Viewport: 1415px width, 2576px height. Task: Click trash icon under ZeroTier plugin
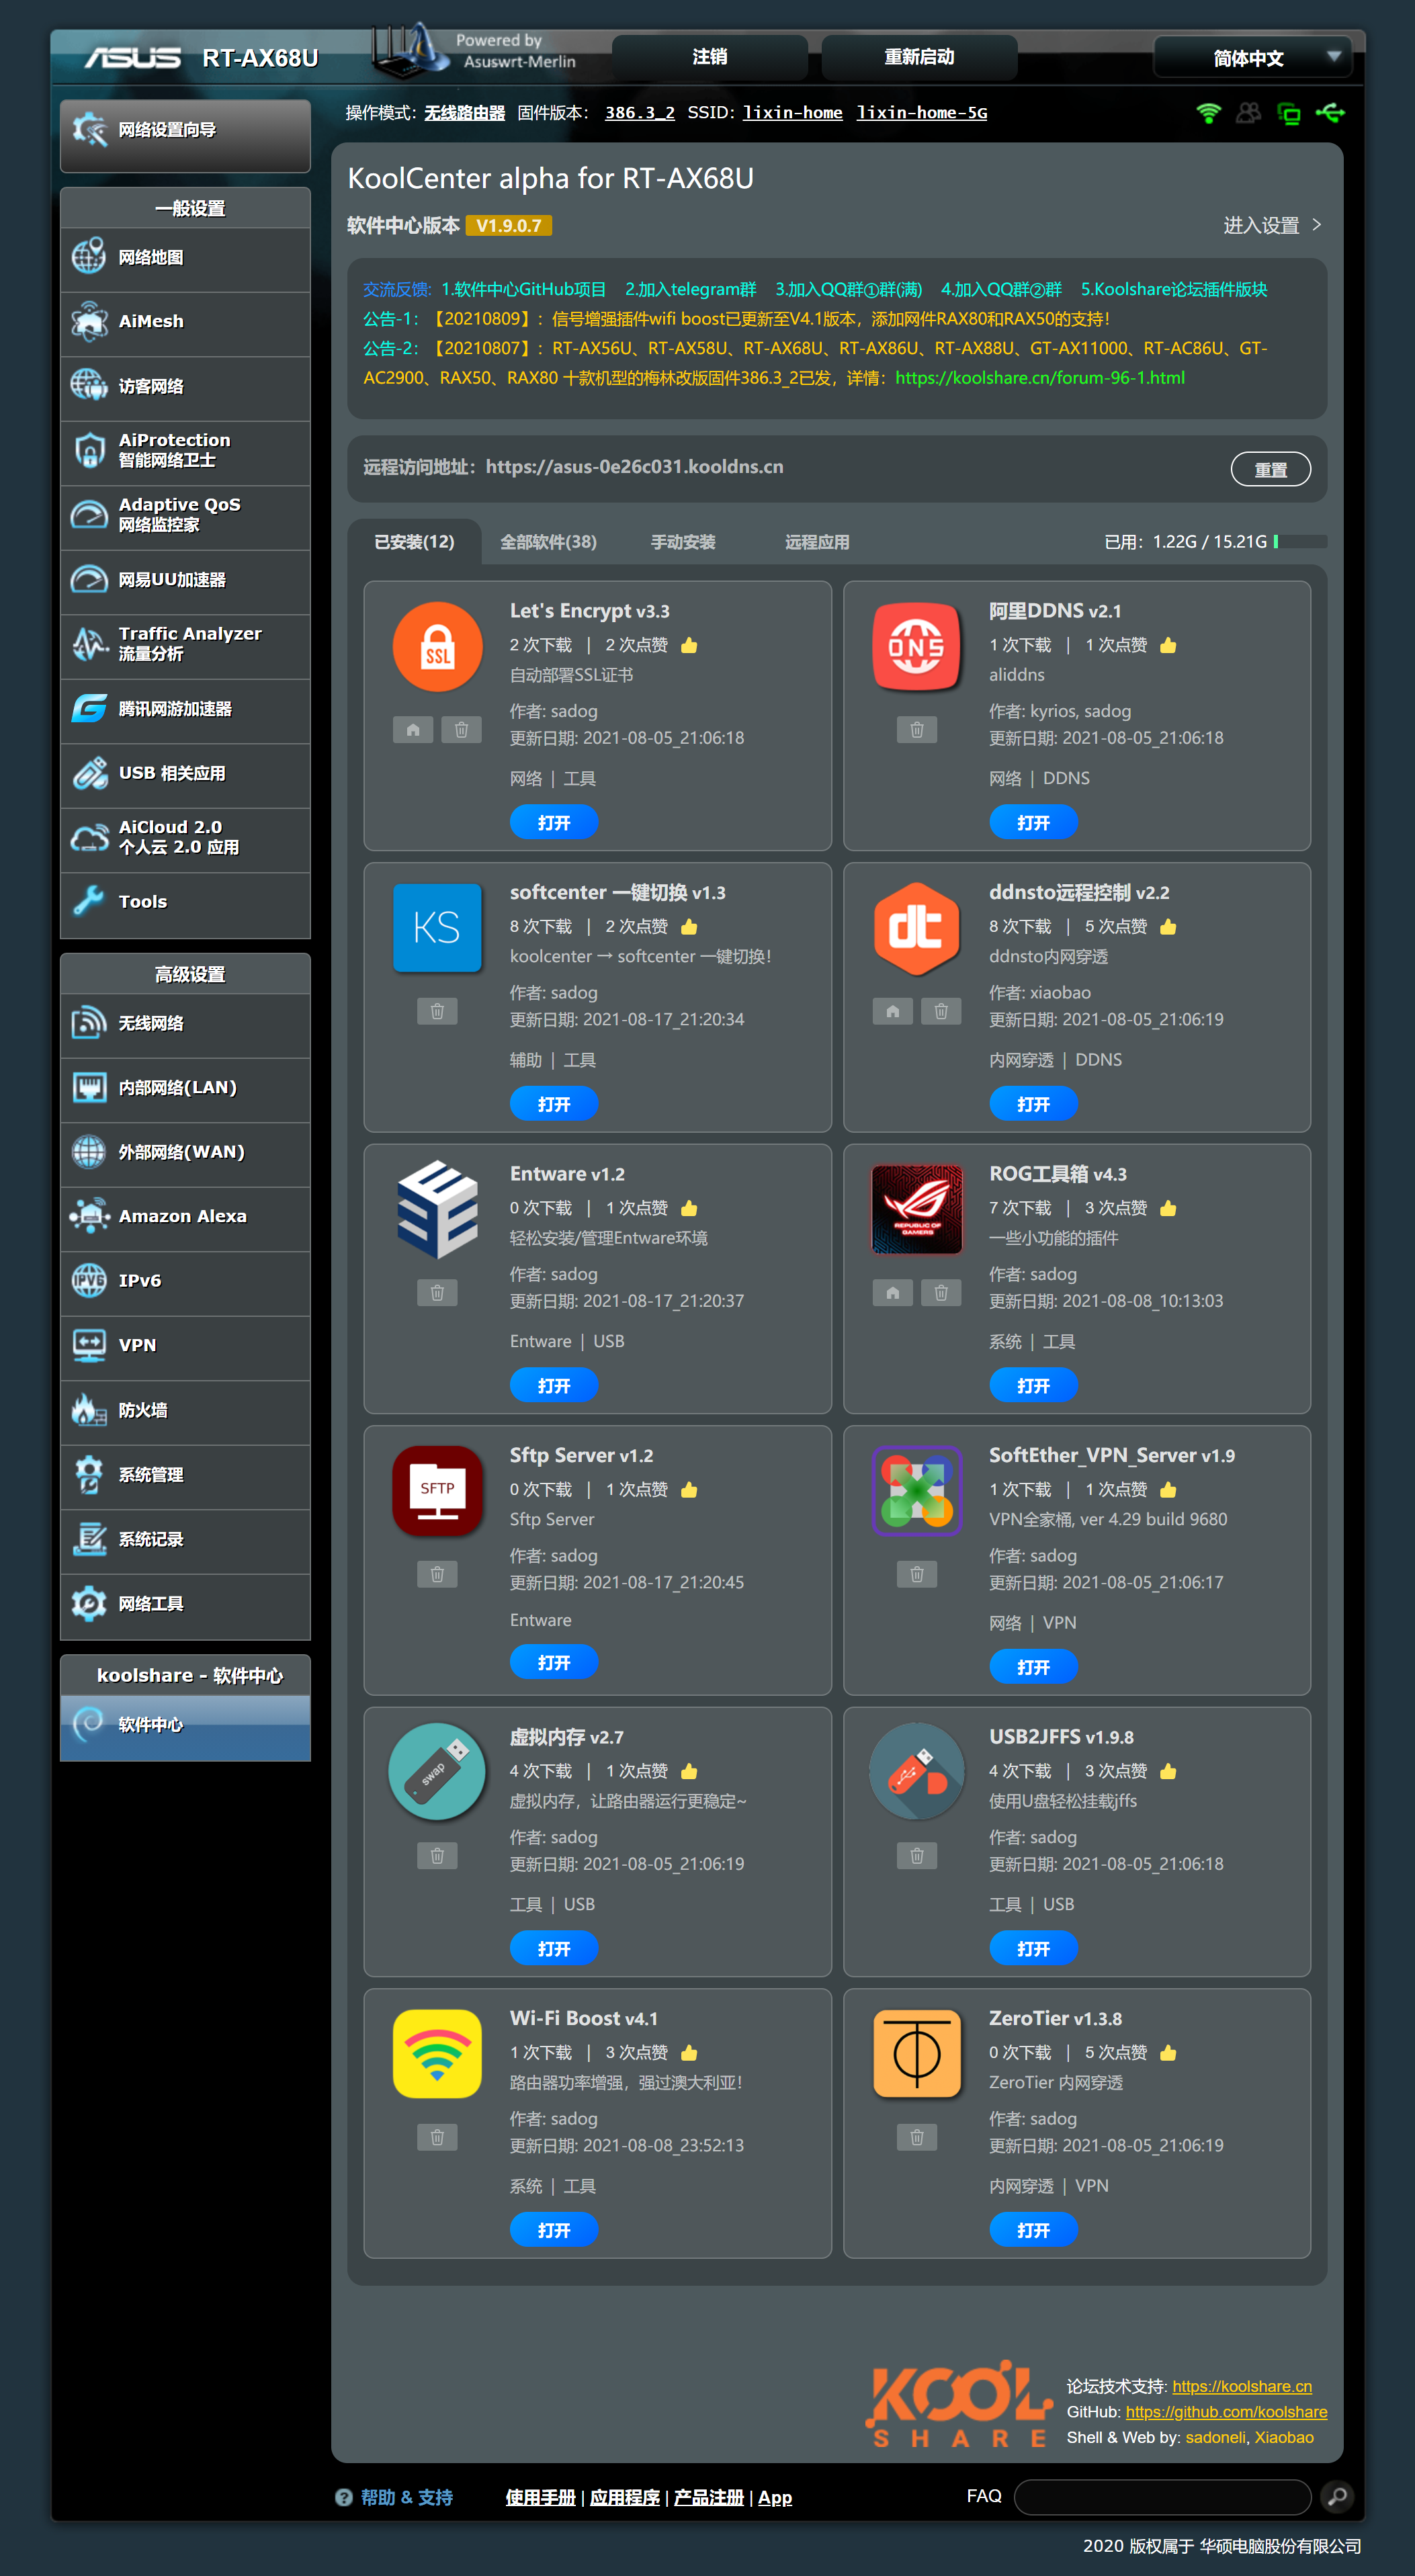[916, 2137]
